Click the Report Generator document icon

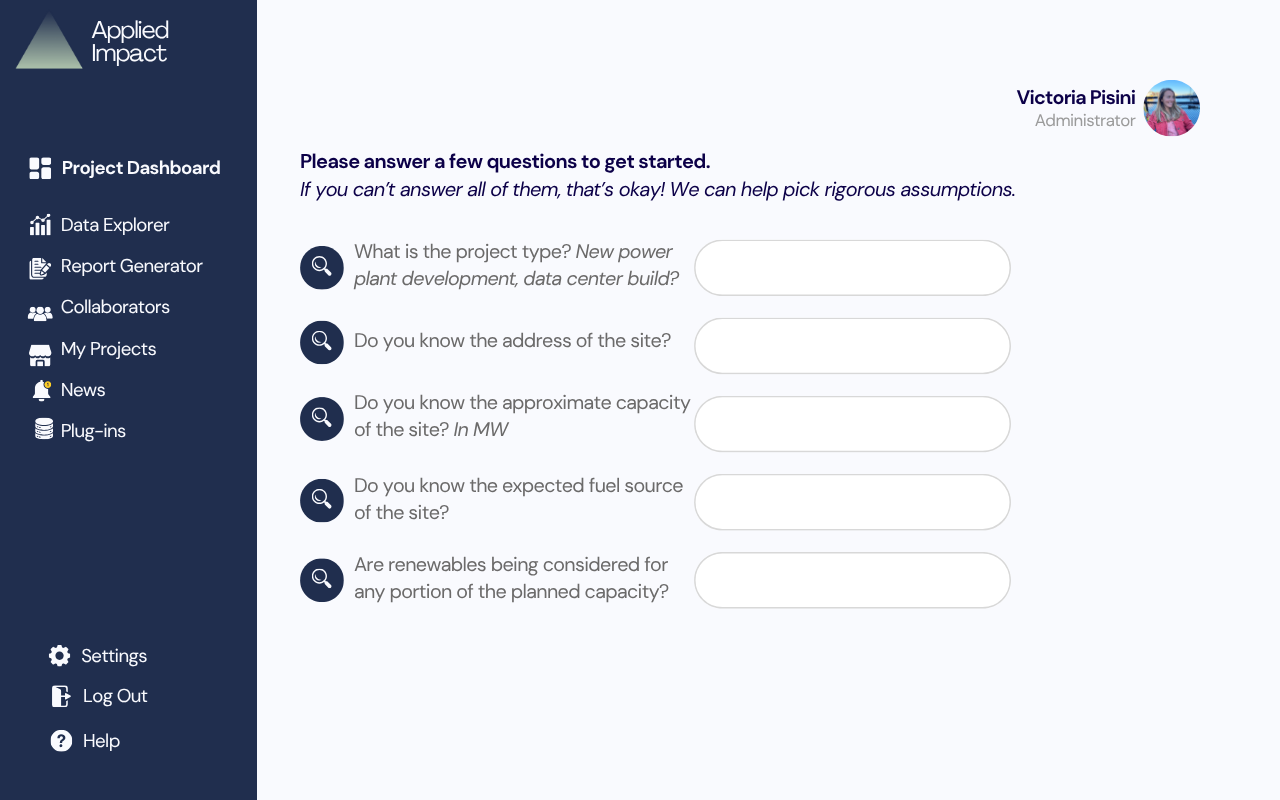click(x=40, y=267)
